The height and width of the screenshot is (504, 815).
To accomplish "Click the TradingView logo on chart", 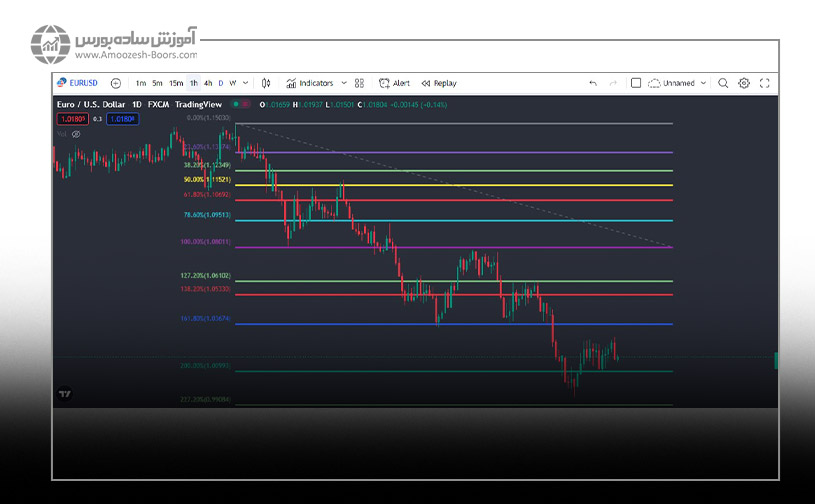I will coord(65,394).
